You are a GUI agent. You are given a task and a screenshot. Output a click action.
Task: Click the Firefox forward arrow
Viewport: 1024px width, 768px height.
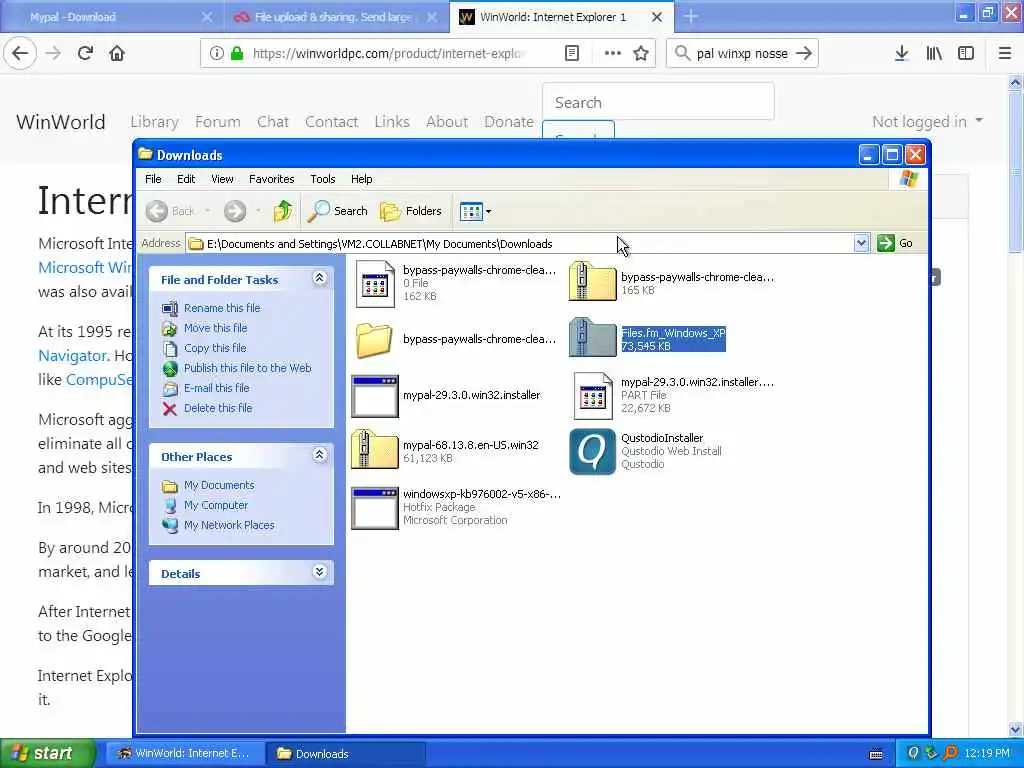tap(54, 54)
